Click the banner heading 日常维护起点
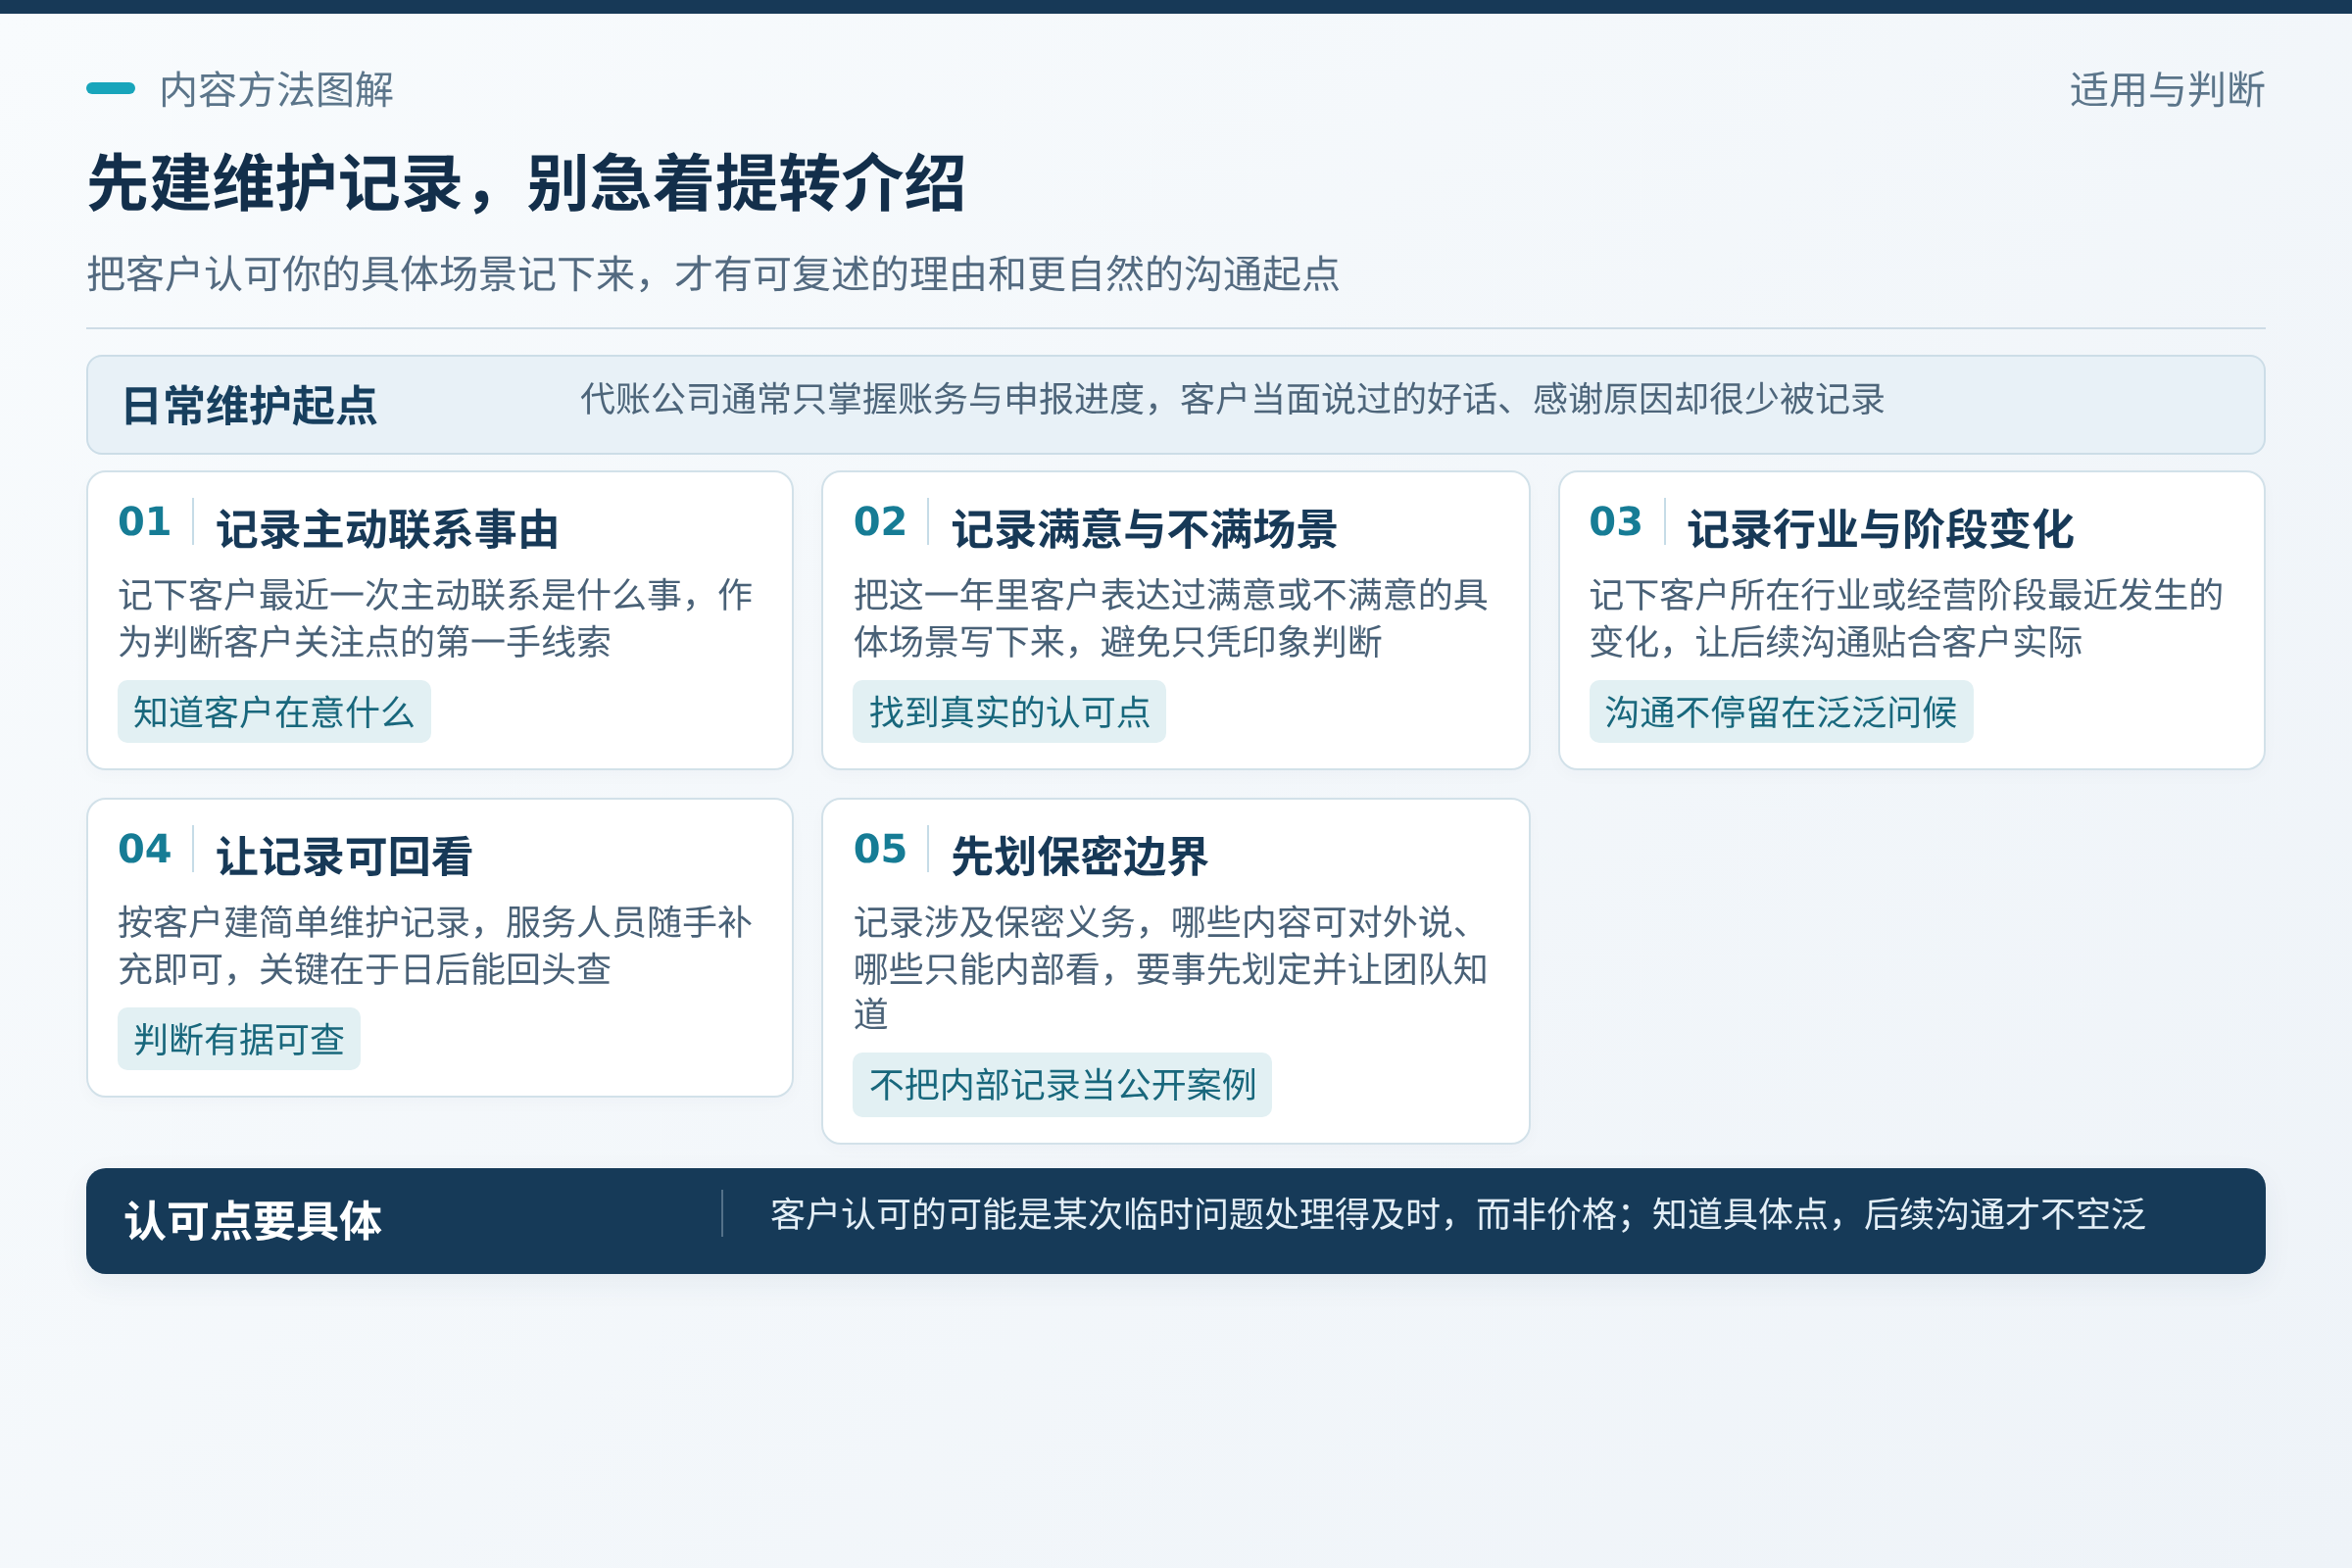The image size is (2352, 1568). (249, 405)
